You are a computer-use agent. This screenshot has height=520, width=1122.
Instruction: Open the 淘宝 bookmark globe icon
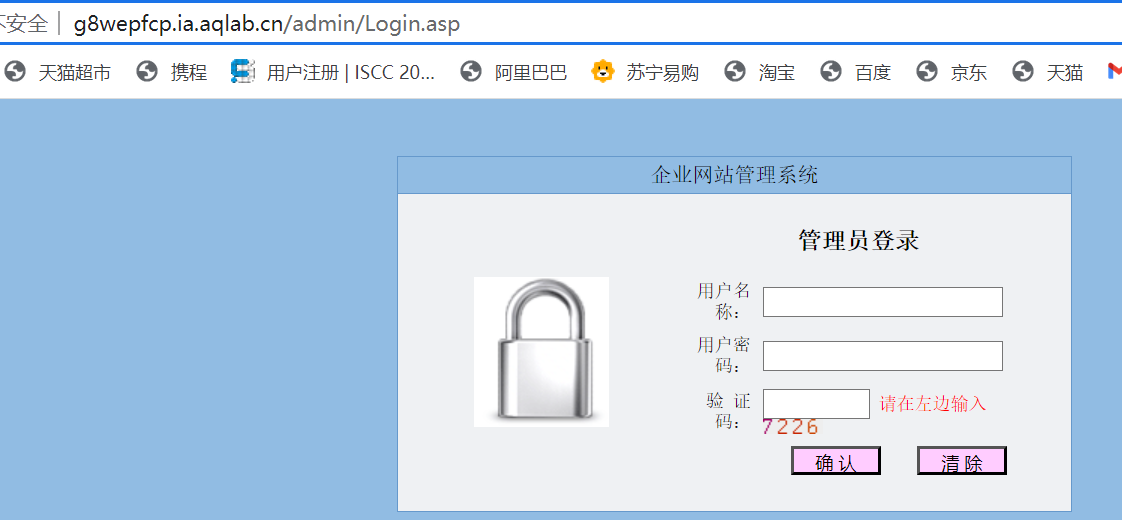pyautogui.click(x=735, y=72)
